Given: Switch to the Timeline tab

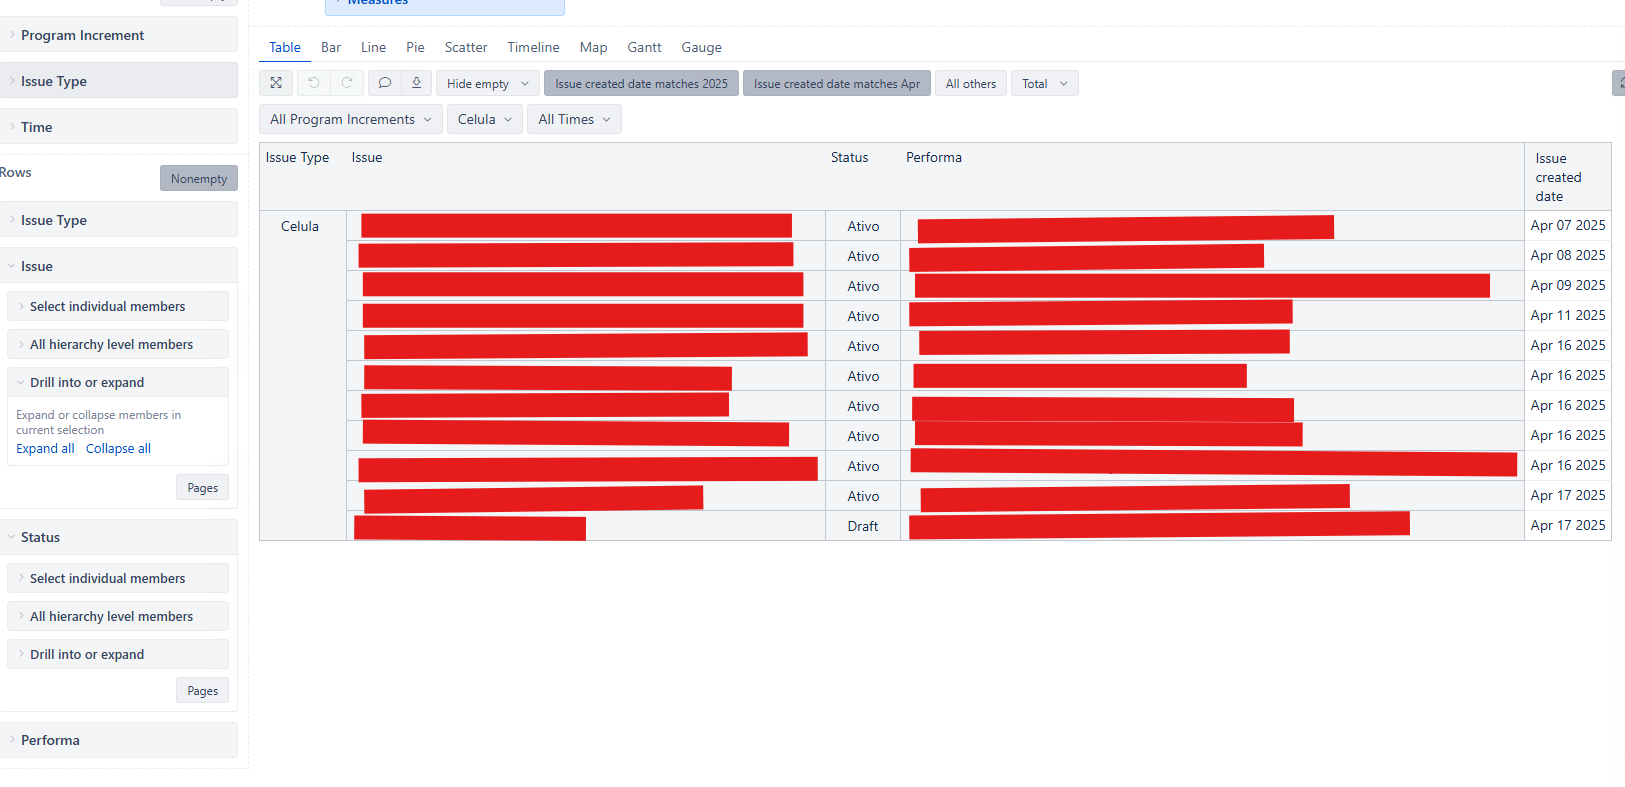Looking at the screenshot, I should (533, 47).
